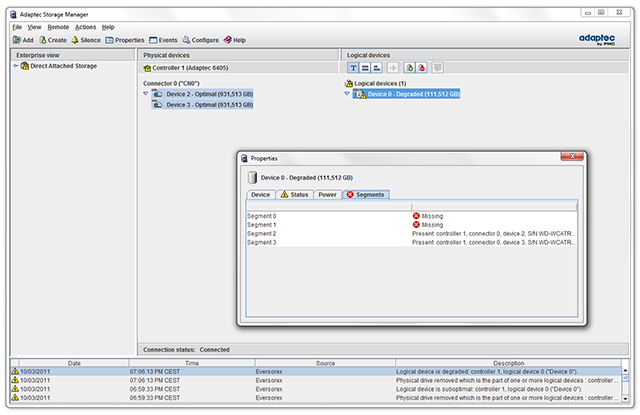Screen dimensions: 640x415
Task: Switch to the Segments tab in Properties
Action: click(366, 195)
